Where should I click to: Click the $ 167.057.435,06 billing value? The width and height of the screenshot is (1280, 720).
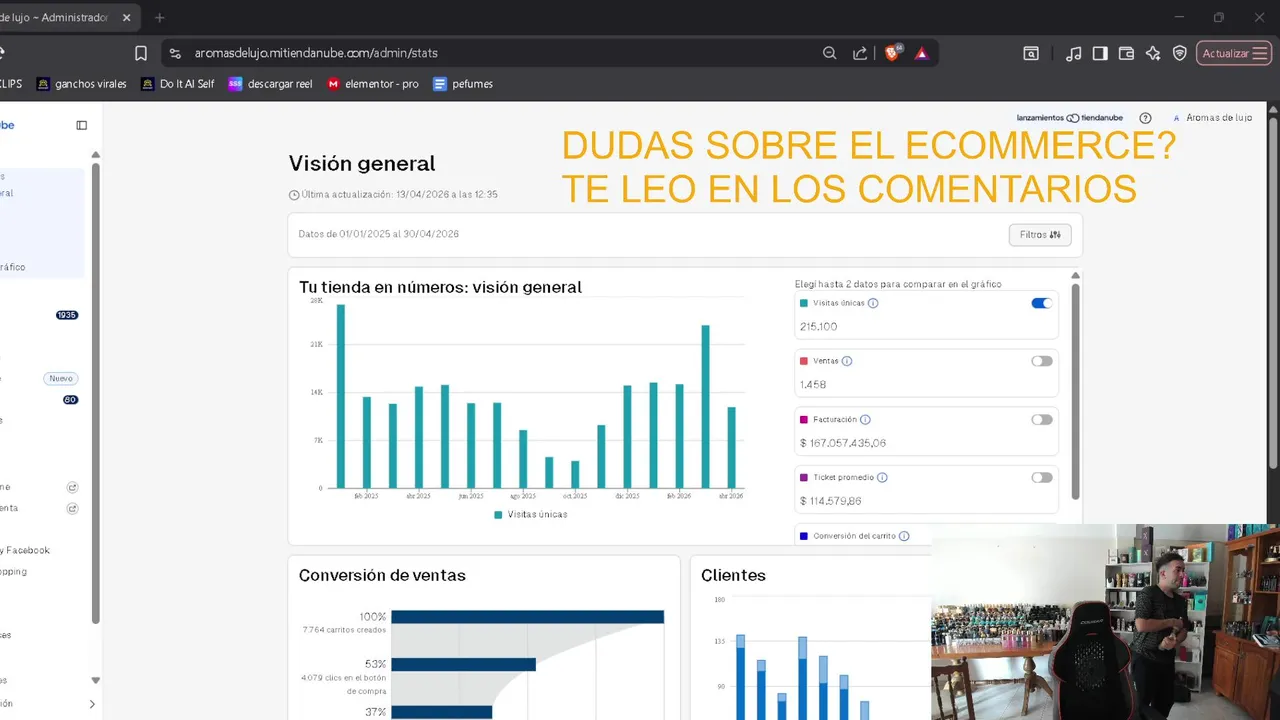click(x=843, y=443)
